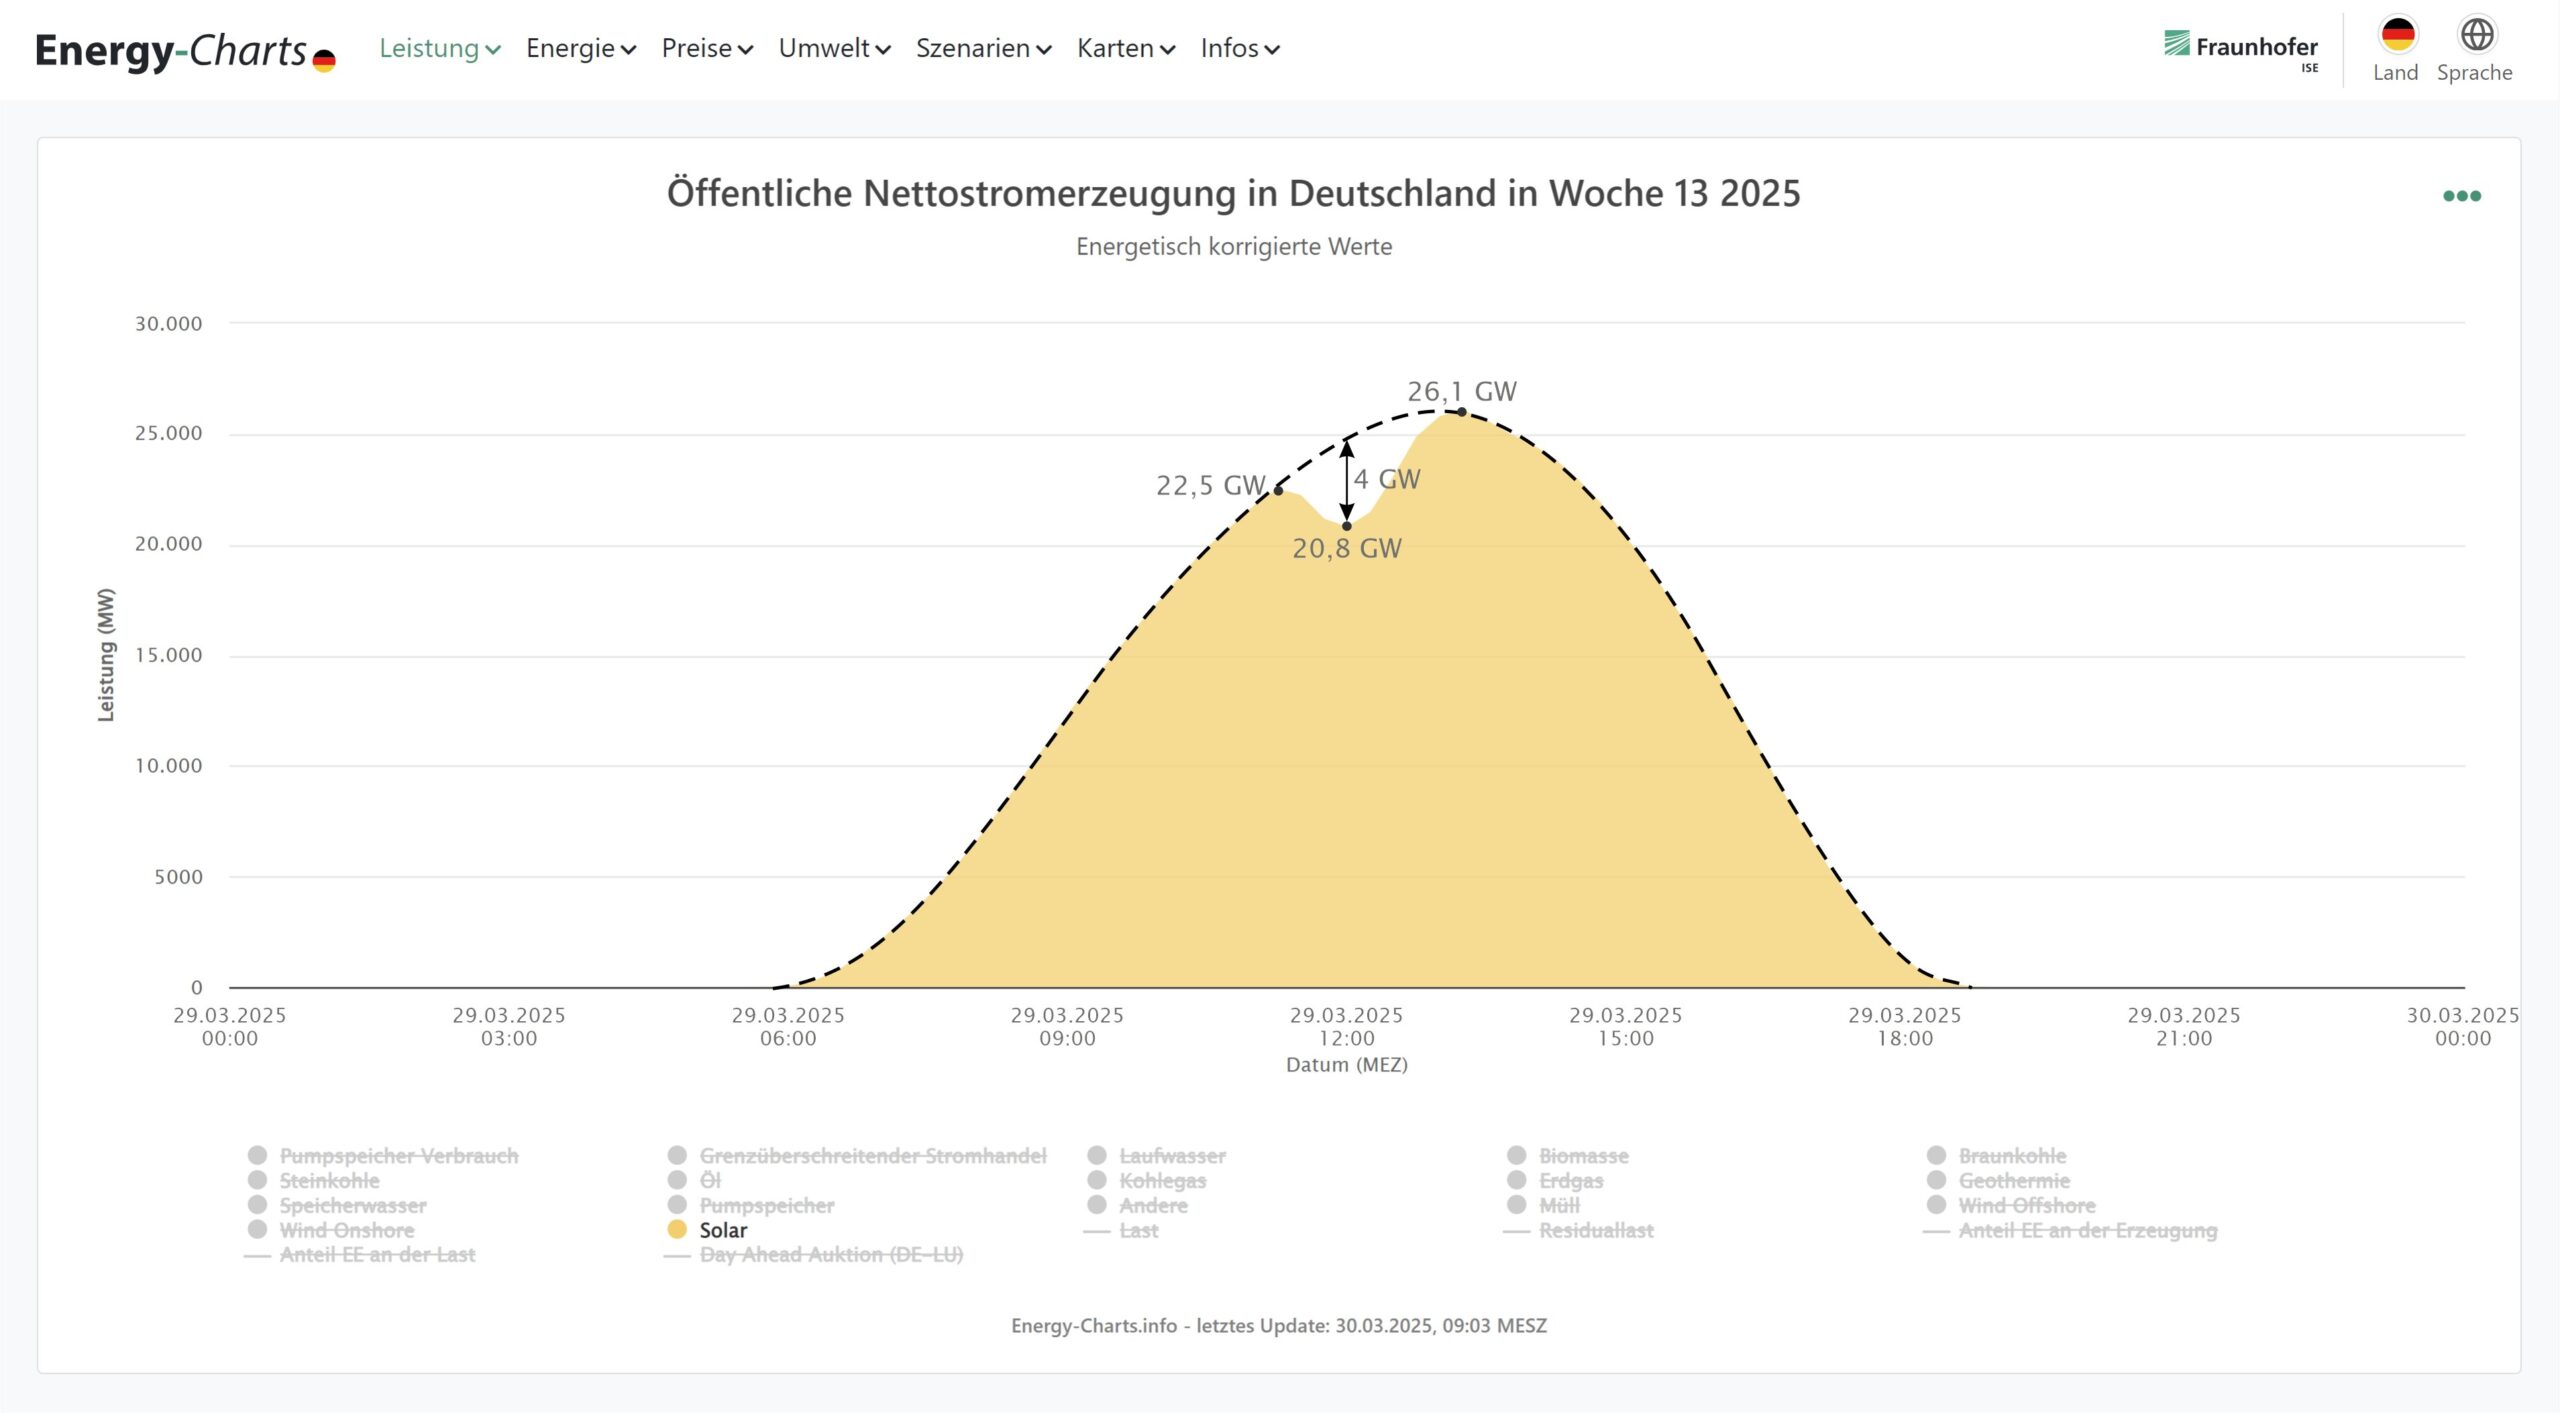Open the Umwelt menu
Screen dimensions: 2560x1413
pos(833,49)
